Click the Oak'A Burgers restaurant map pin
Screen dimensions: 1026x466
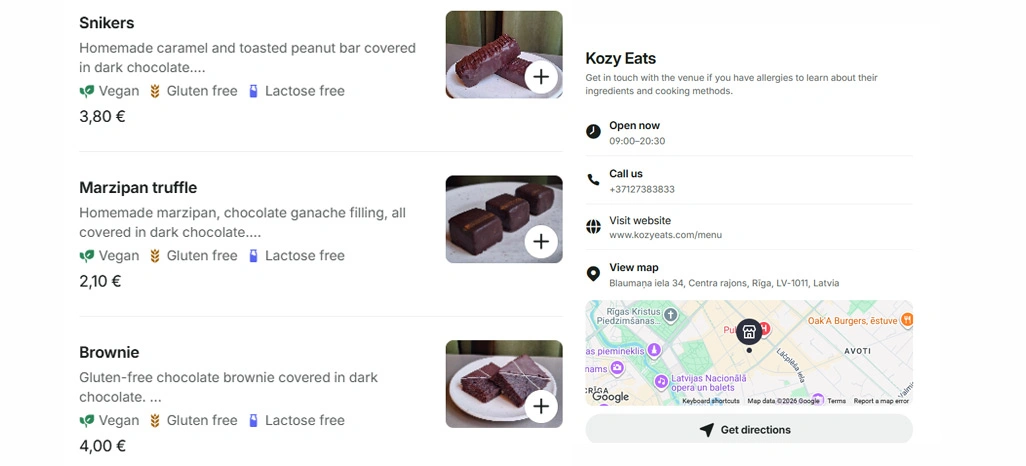pyautogui.click(x=907, y=320)
